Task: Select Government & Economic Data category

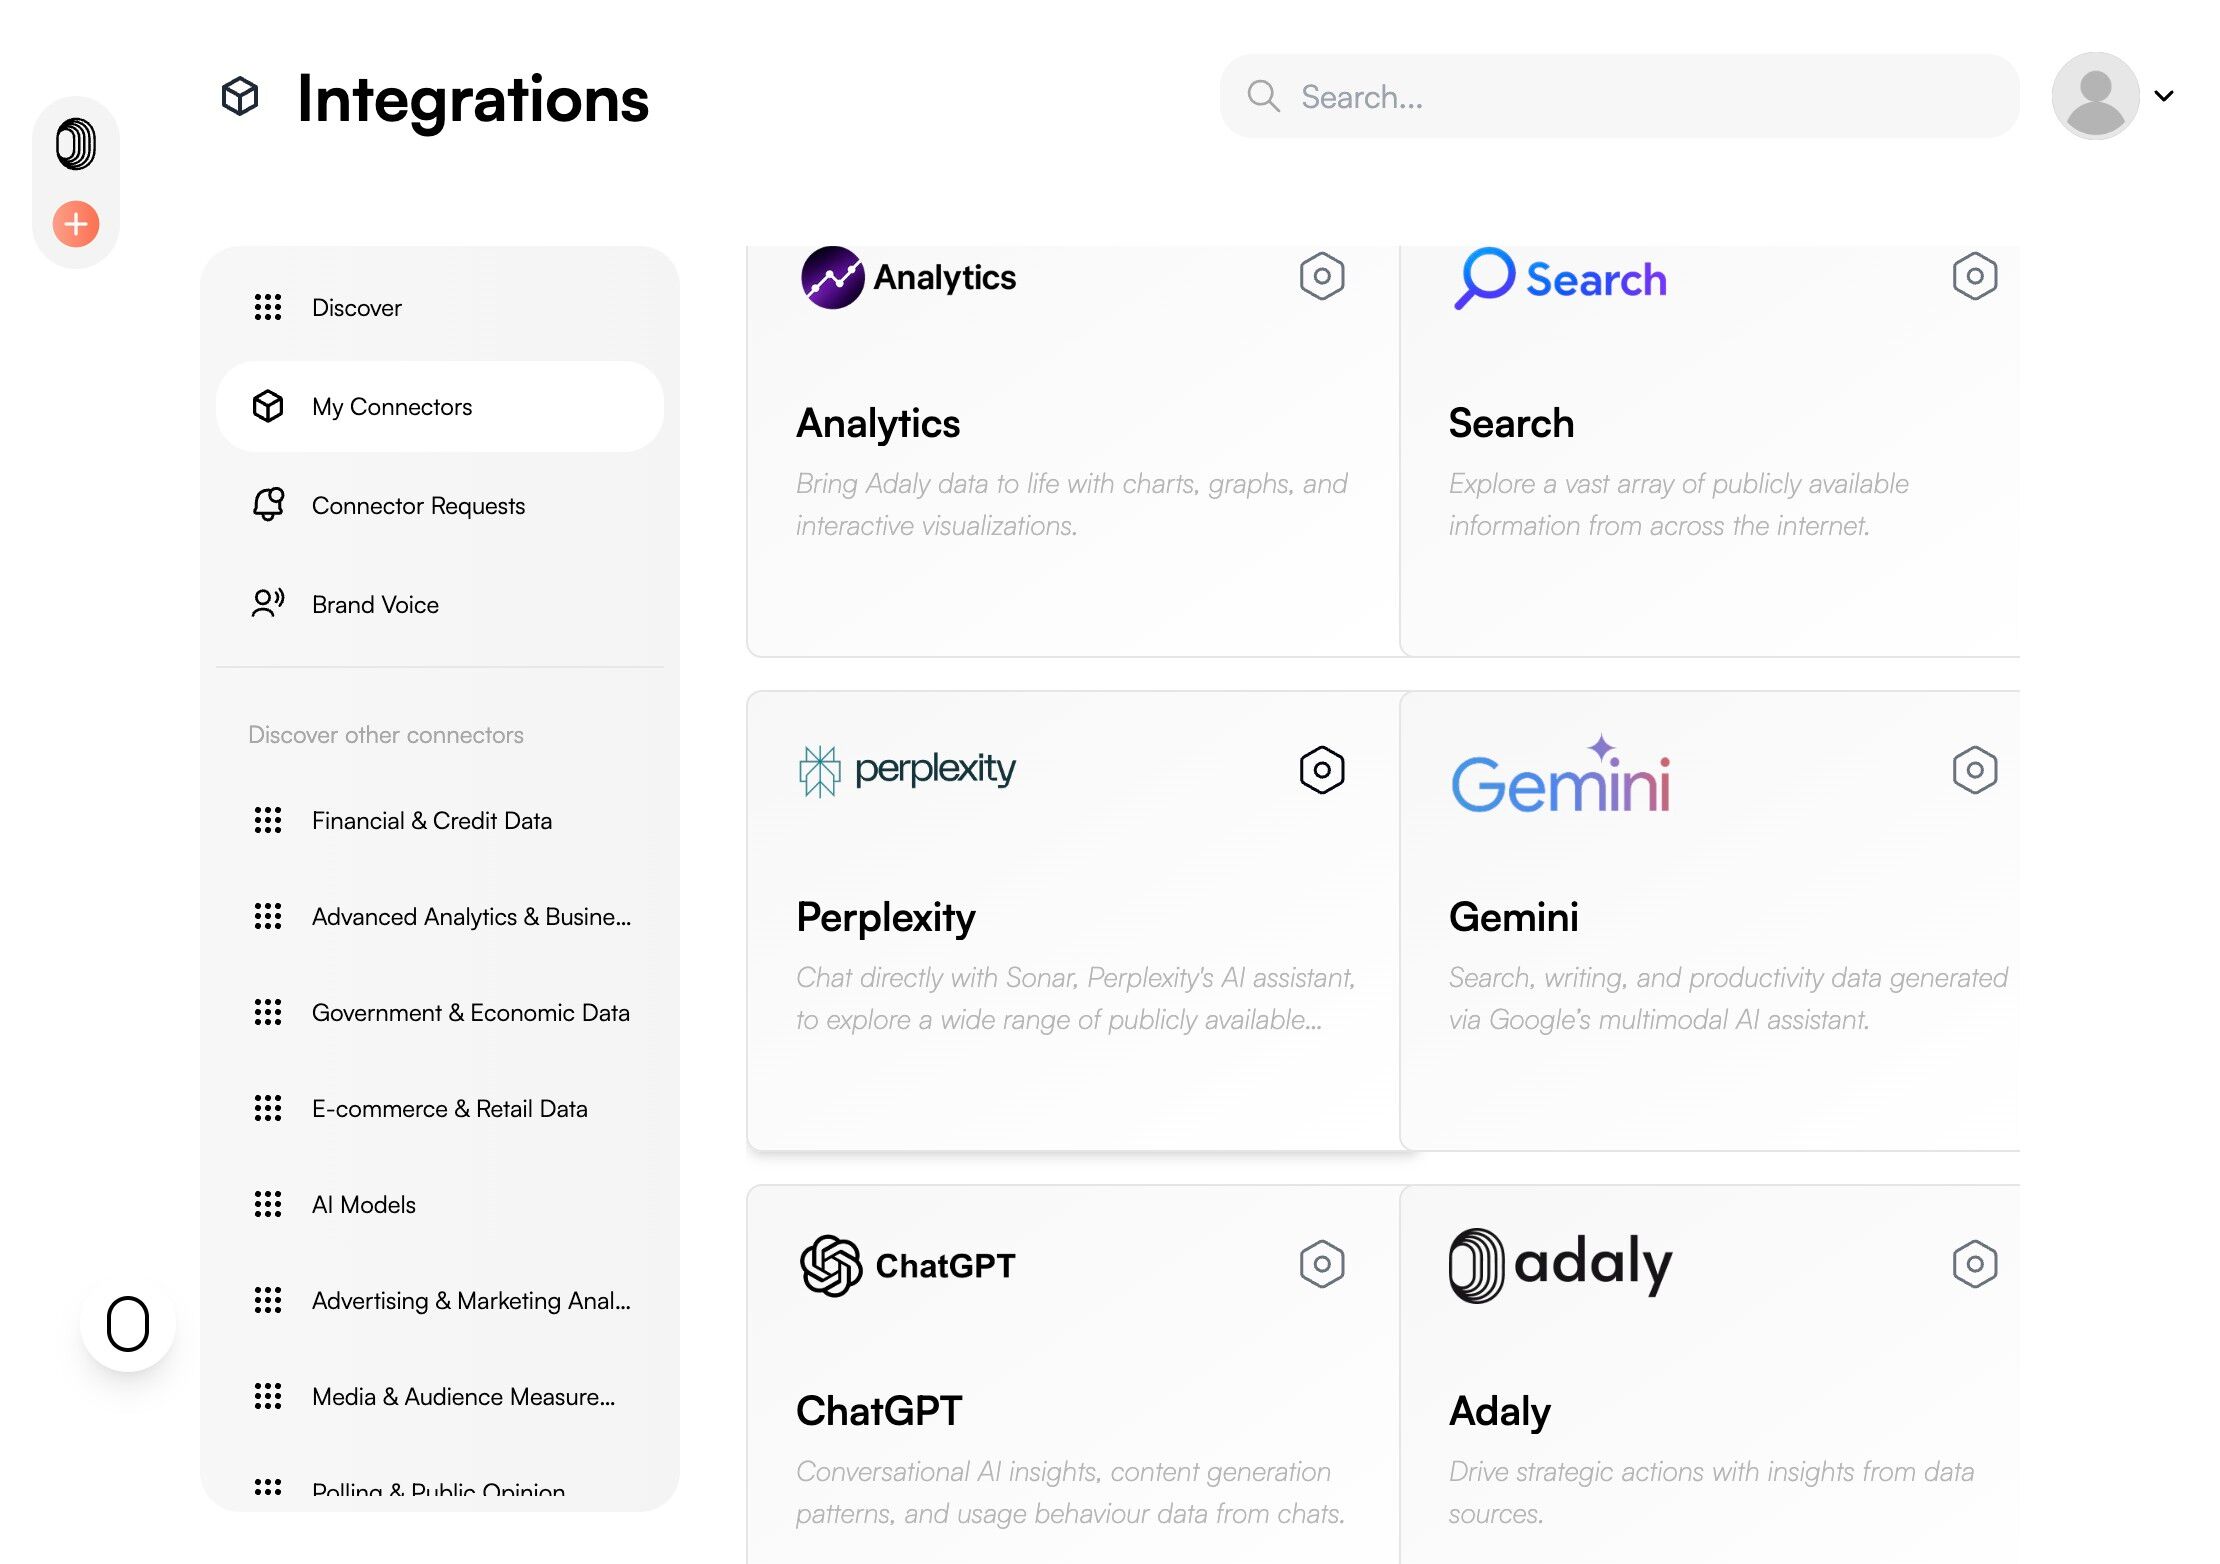Action: tap(470, 1013)
